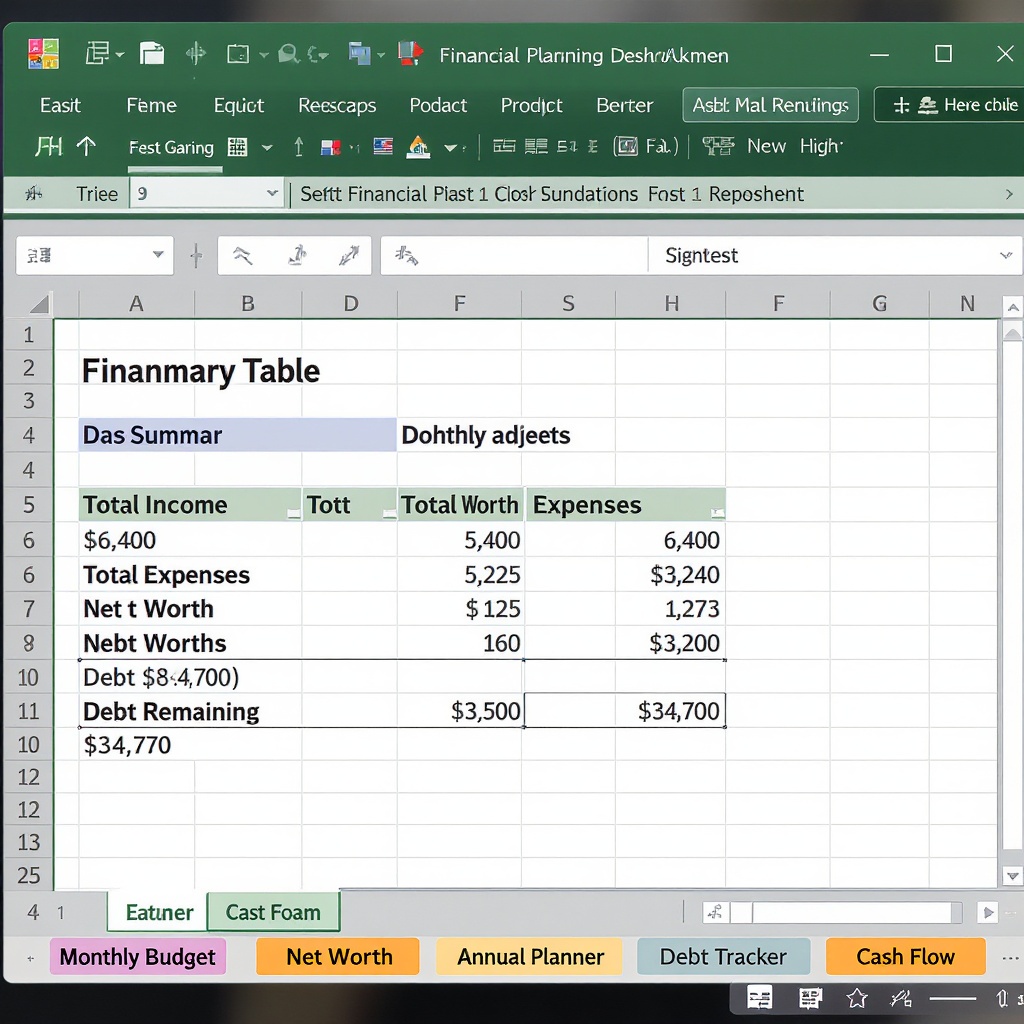1024x1024 pixels.
Task: Click the grid table icon after Fest Garing
Action: coord(237,147)
